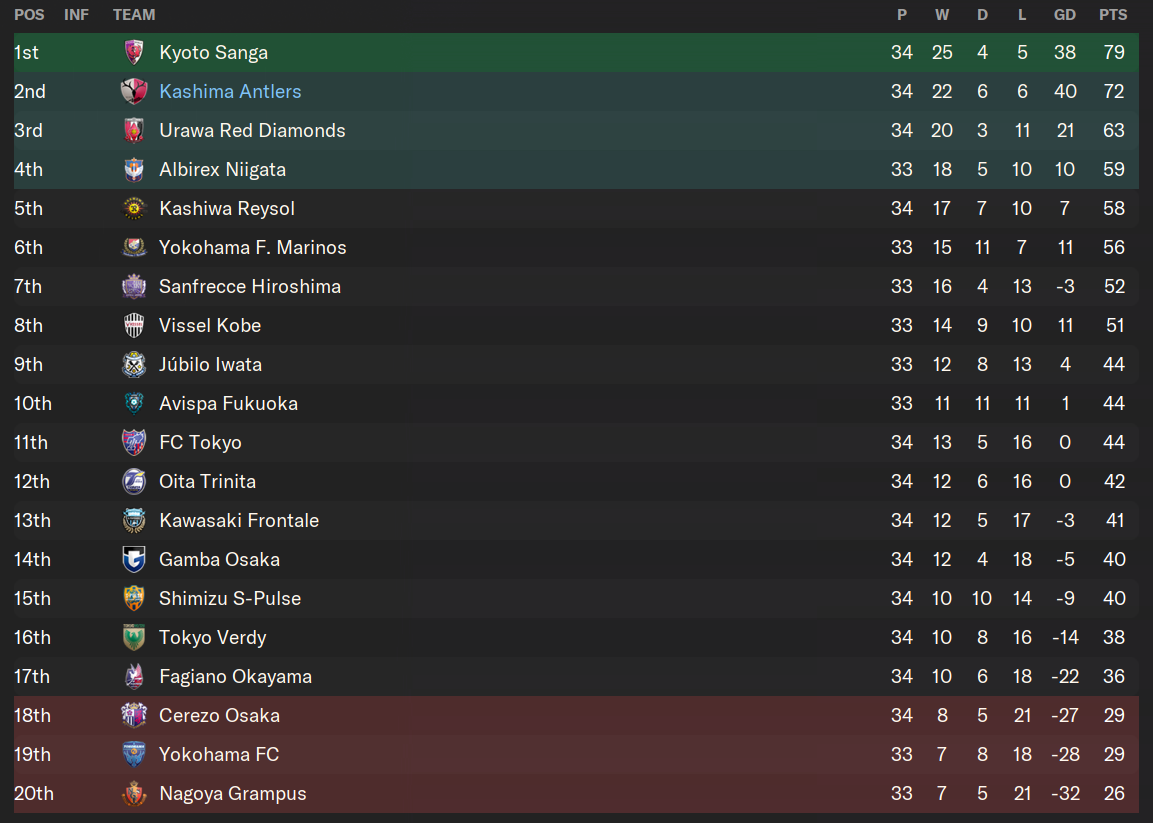Image resolution: width=1153 pixels, height=823 pixels.
Task: Open the Gamba Osaka logo icon
Action: (x=134, y=559)
